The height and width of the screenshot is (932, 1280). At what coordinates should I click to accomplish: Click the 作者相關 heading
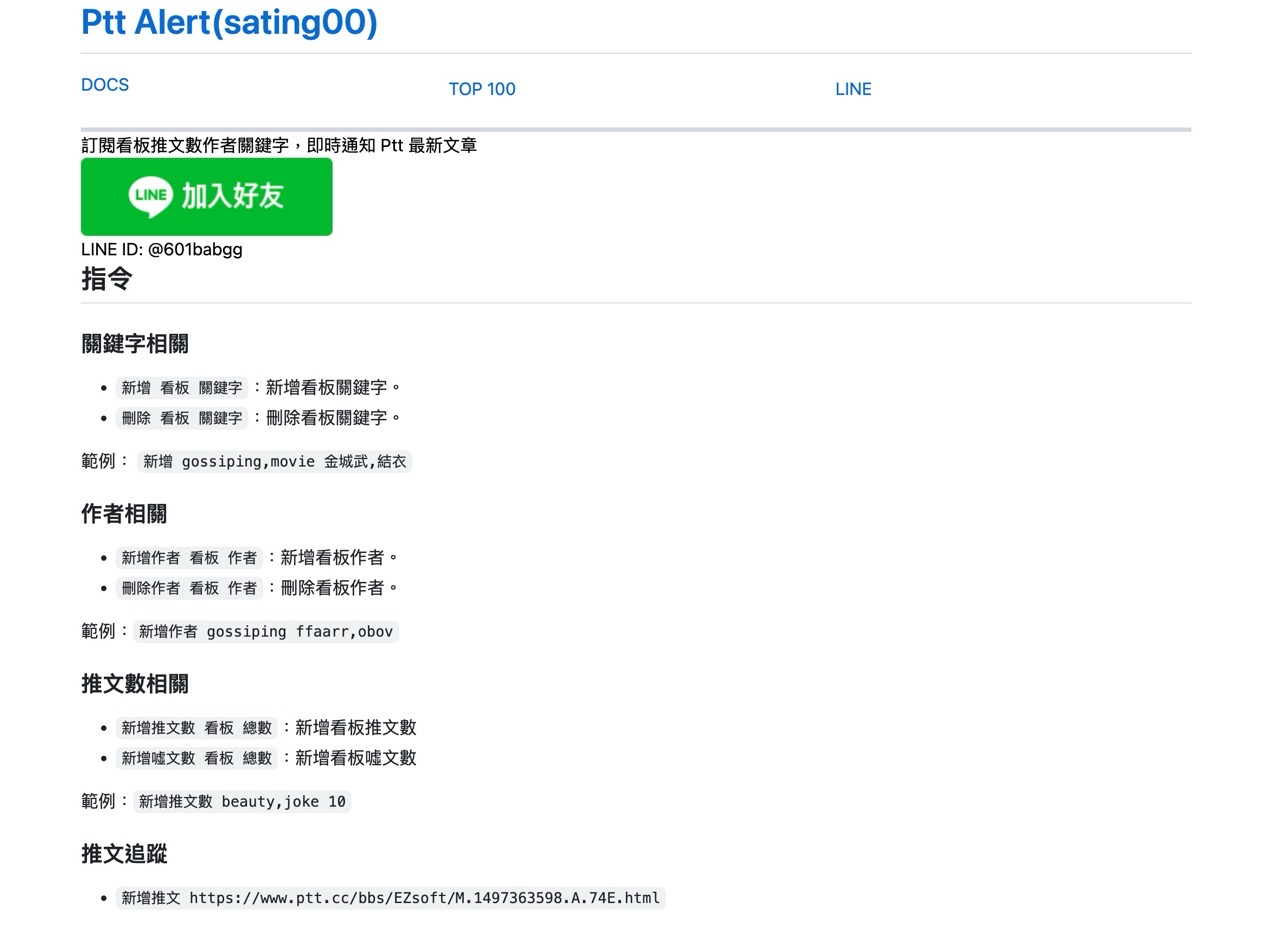click(124, 514)
